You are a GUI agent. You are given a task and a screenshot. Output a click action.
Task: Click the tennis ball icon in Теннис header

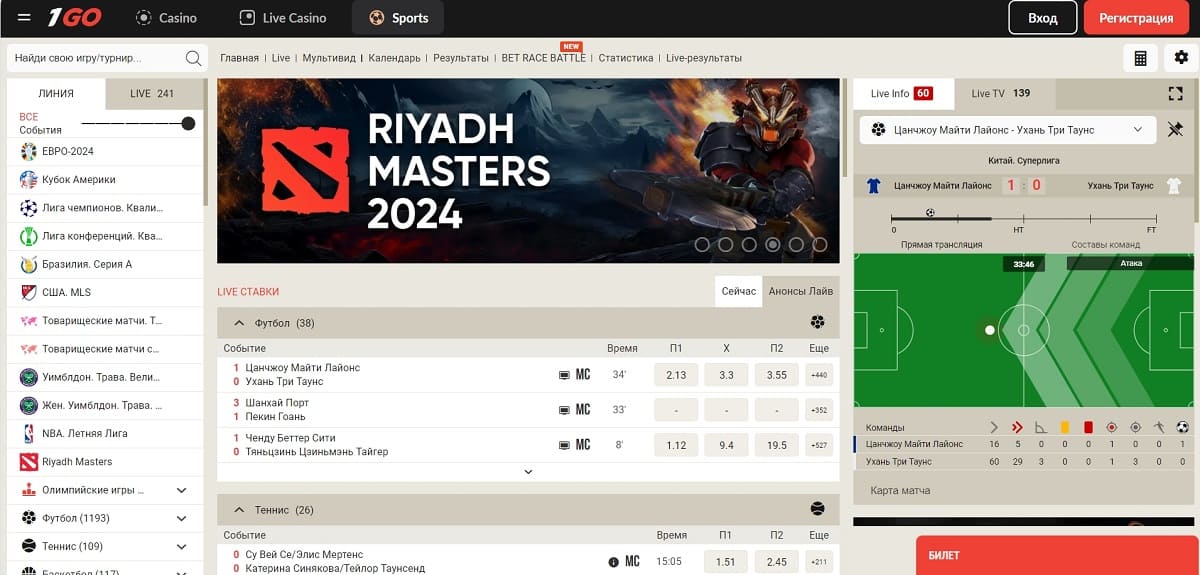click(x=818, y=509)
